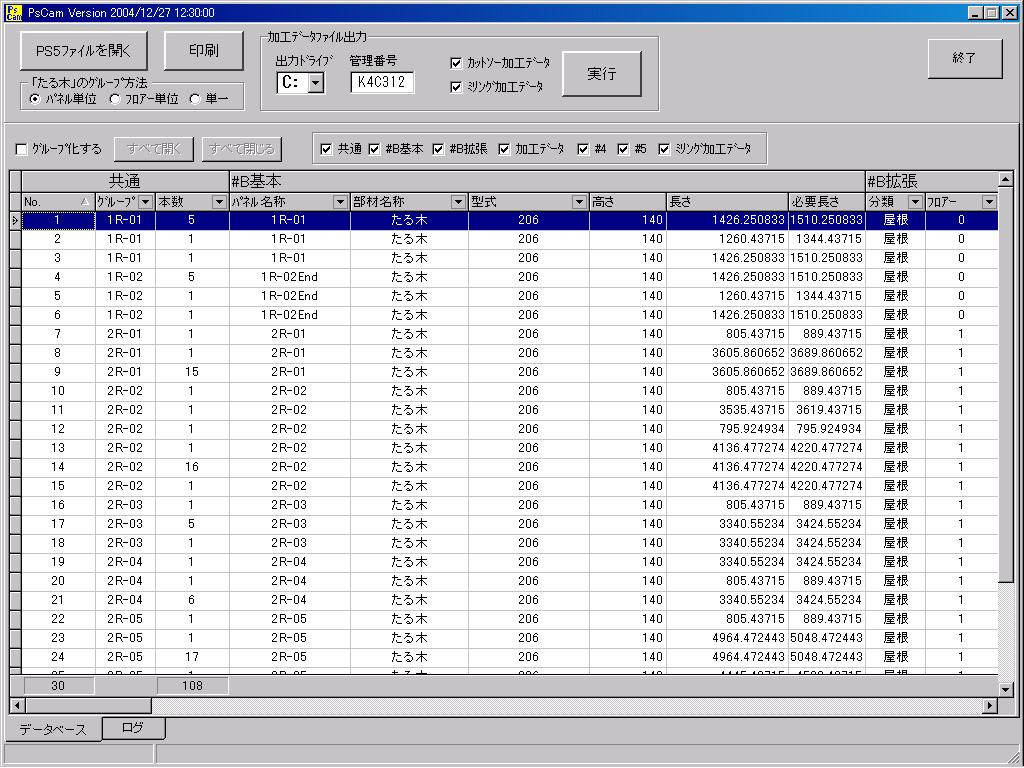1024x768 pixels.
Task: Click the 終了 exit button
Action: (x=964, y=59)
